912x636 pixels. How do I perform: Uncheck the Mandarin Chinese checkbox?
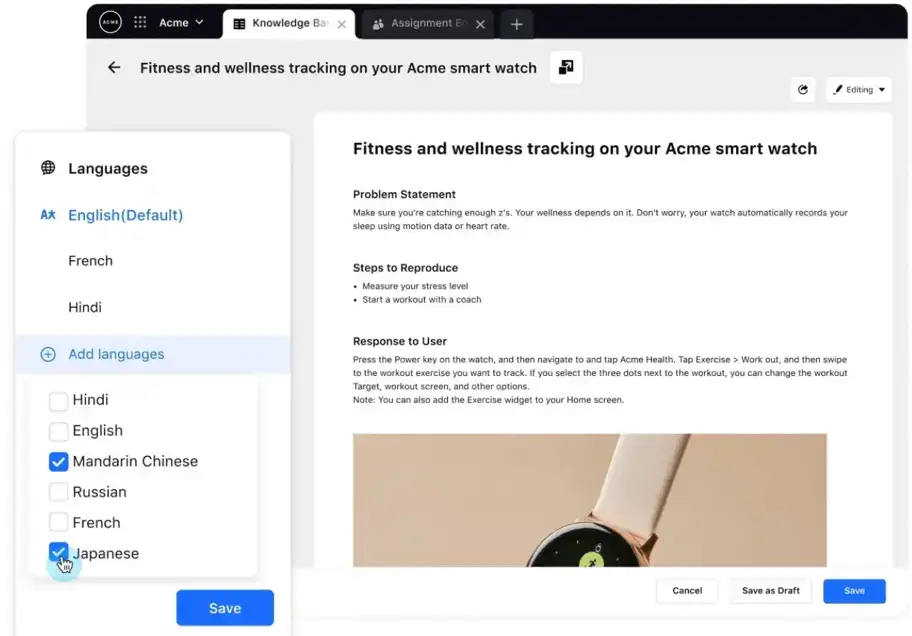click(58, 461)
